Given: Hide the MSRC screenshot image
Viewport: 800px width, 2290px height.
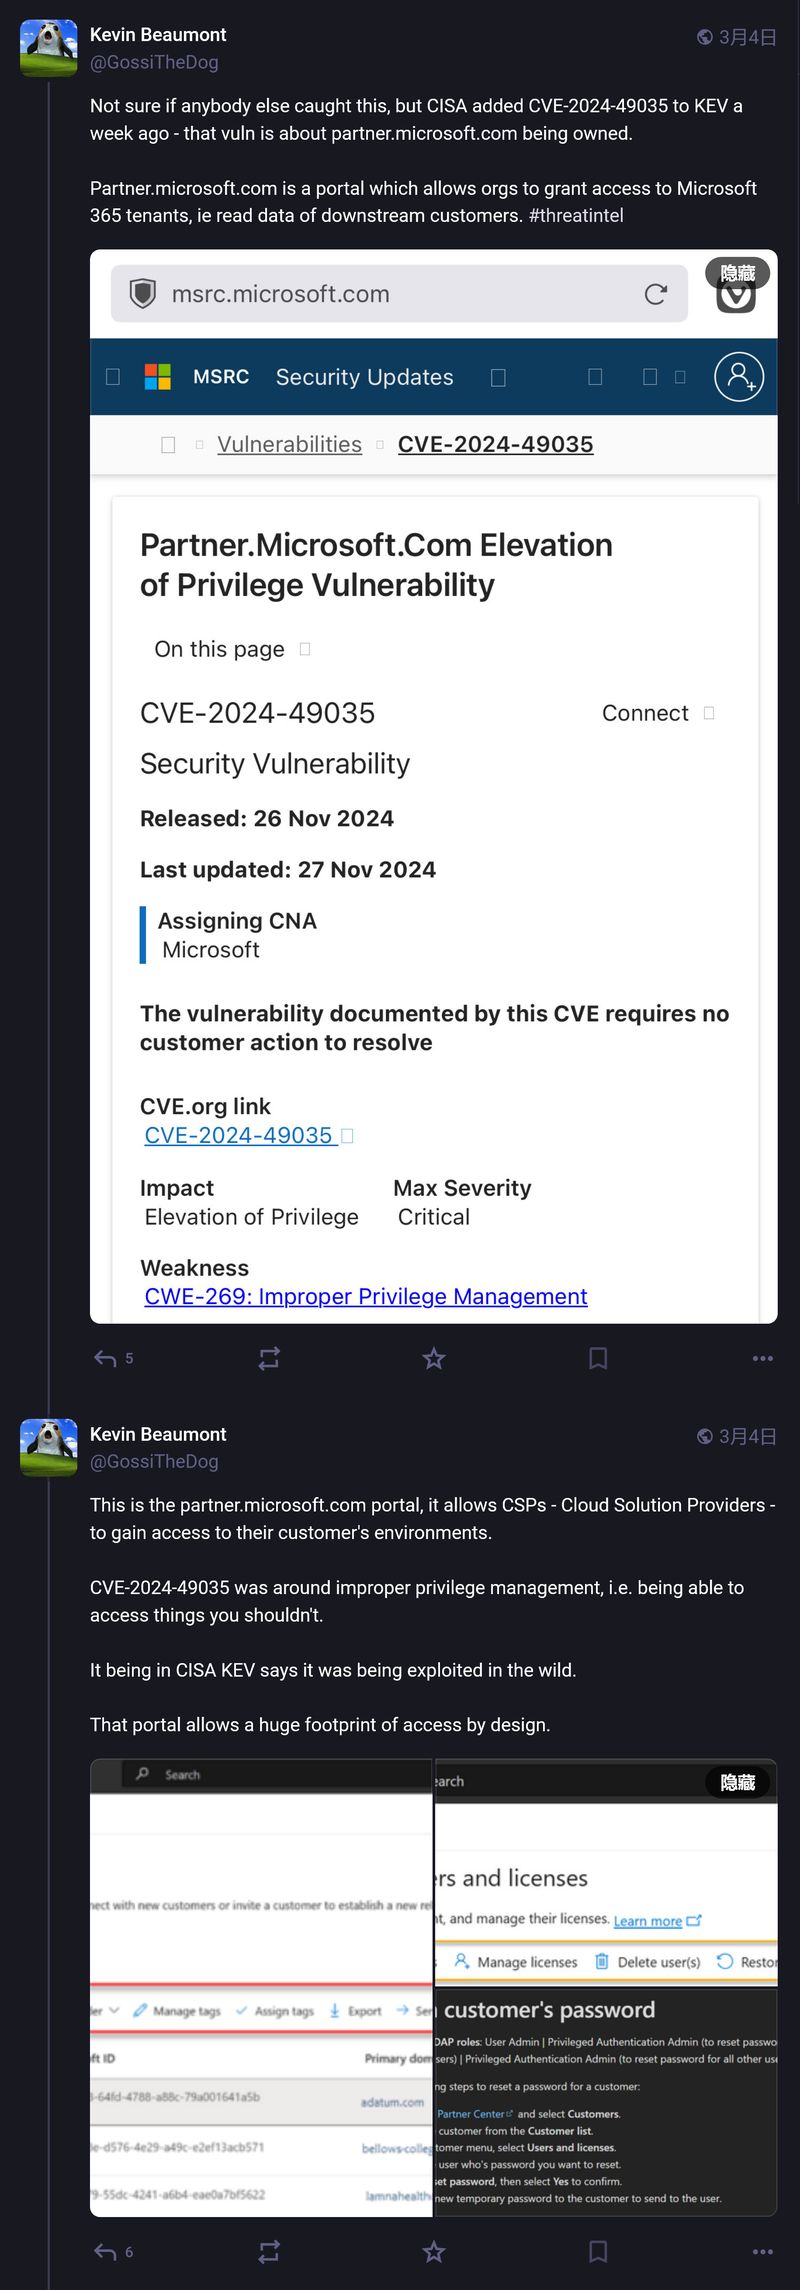Looking at the screenshot, I should coord(738,273).
